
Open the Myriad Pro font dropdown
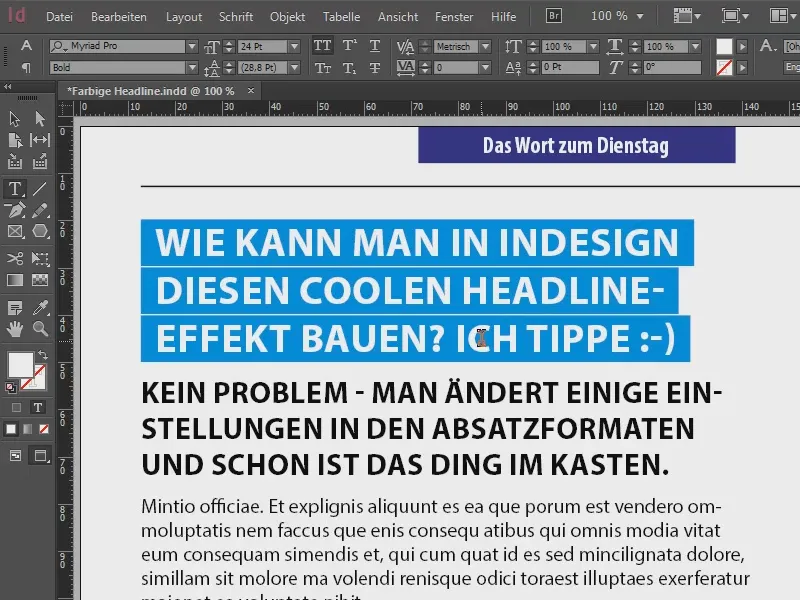[x=192, y=46]
